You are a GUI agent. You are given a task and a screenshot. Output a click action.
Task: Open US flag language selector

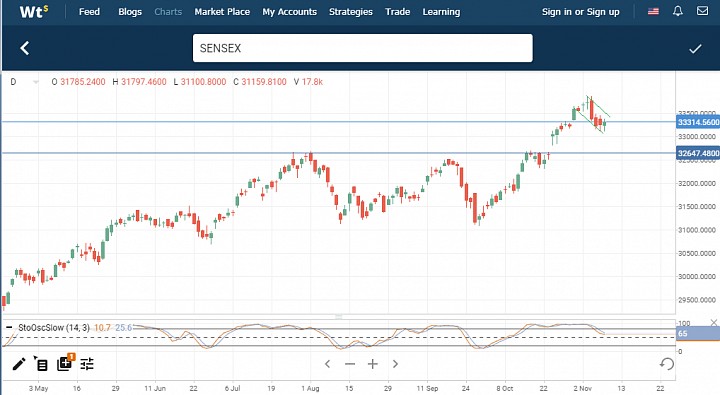653,11
